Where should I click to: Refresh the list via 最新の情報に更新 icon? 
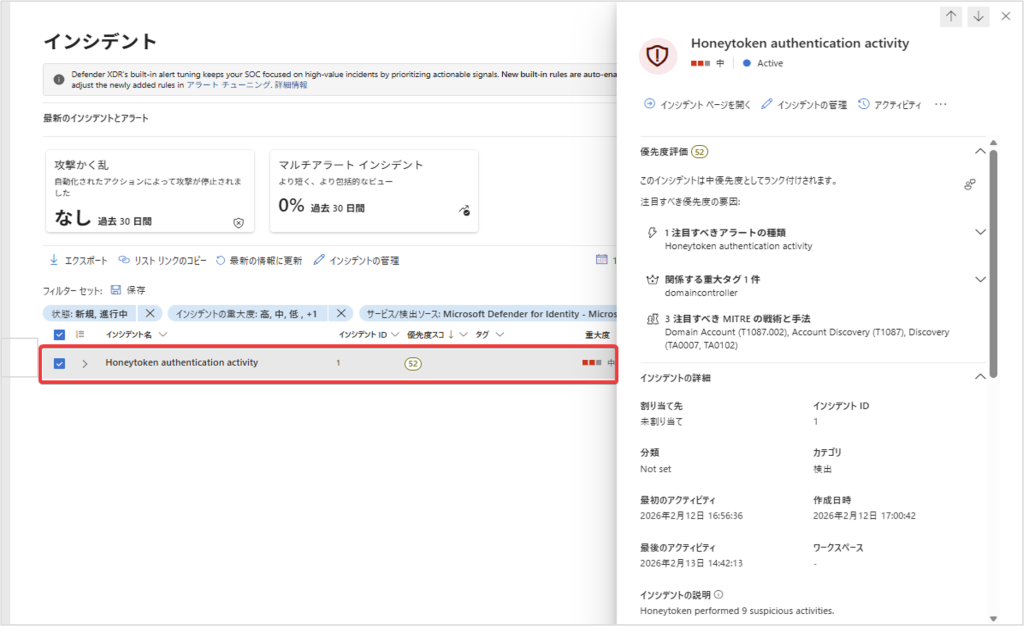[x=220, y=261]
